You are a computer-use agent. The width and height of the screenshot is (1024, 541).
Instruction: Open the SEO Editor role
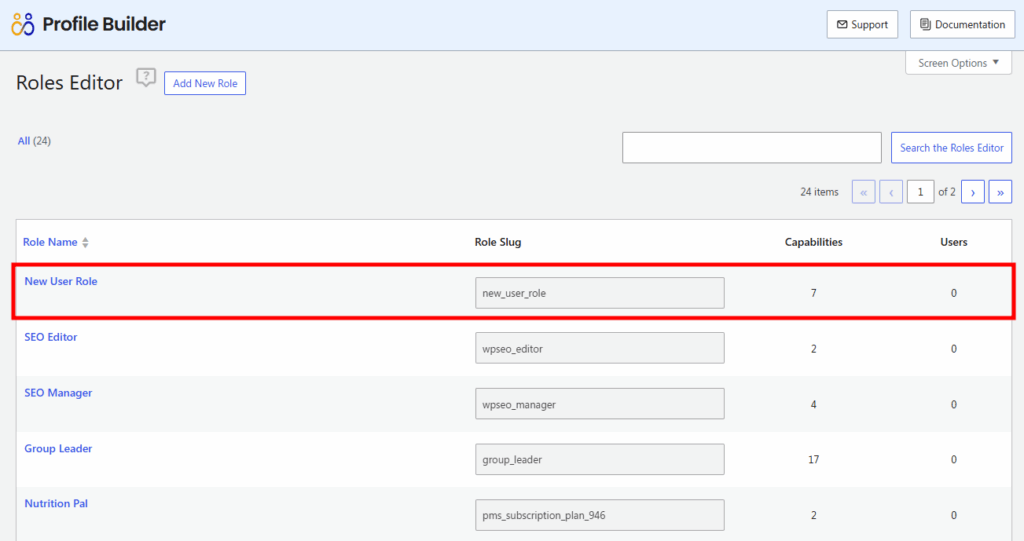click(51, 337)
